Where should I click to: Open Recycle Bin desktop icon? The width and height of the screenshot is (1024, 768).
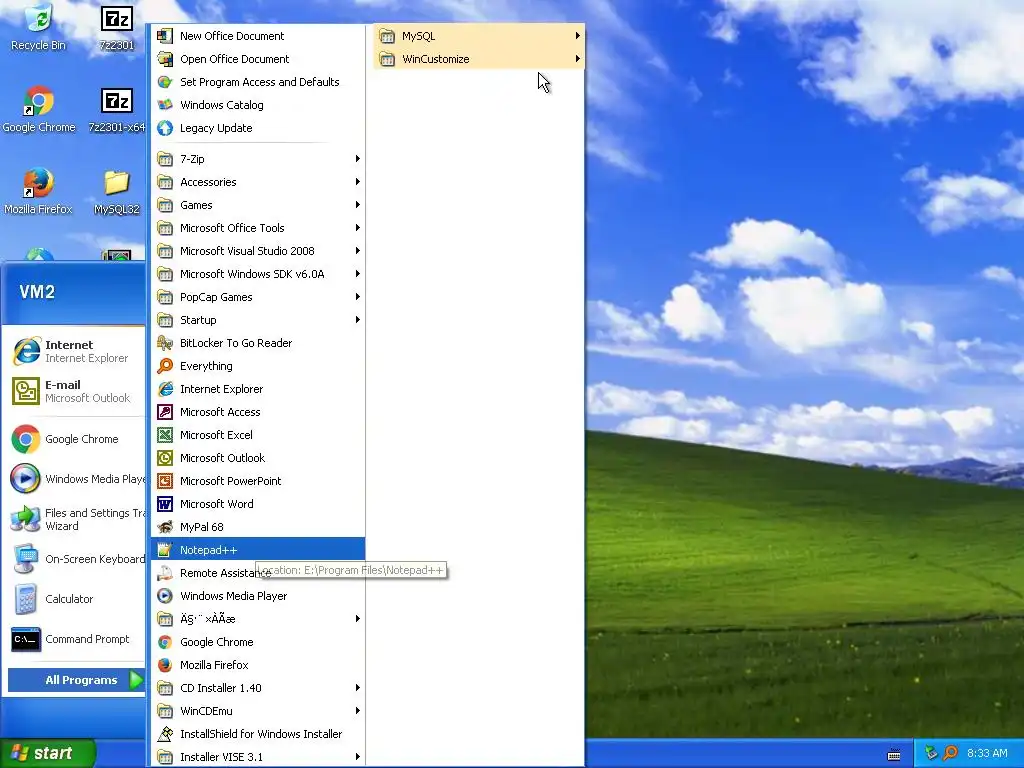pyautogui.click(x=39, y=27)
